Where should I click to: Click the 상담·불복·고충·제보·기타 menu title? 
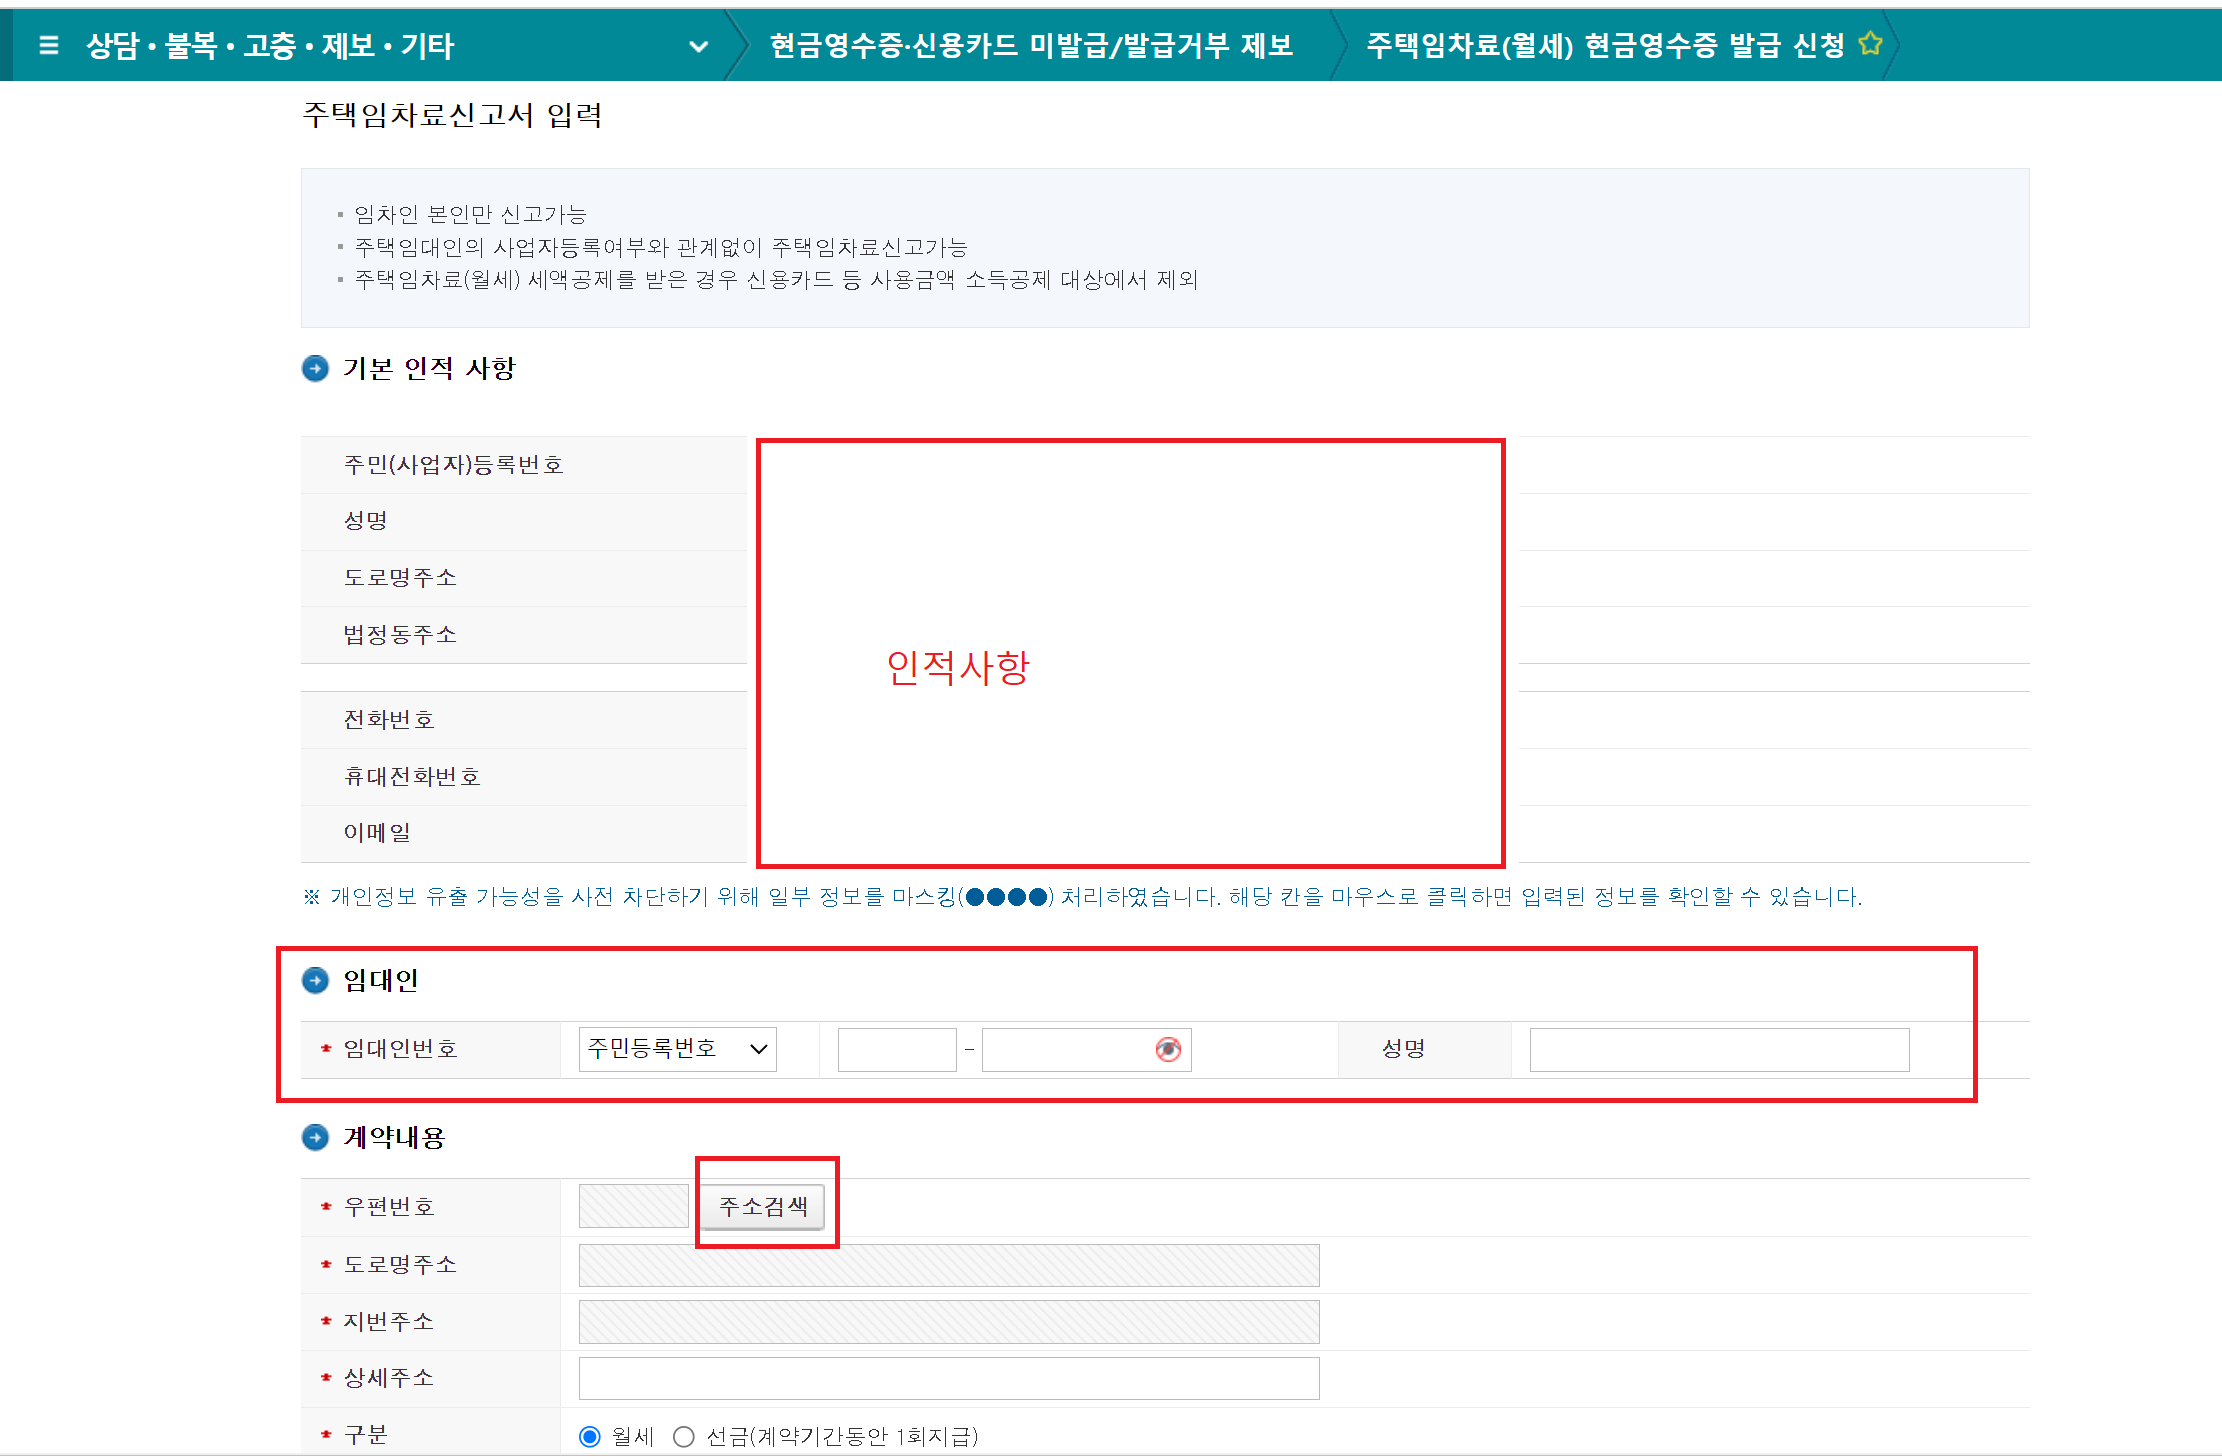(268, 44)
